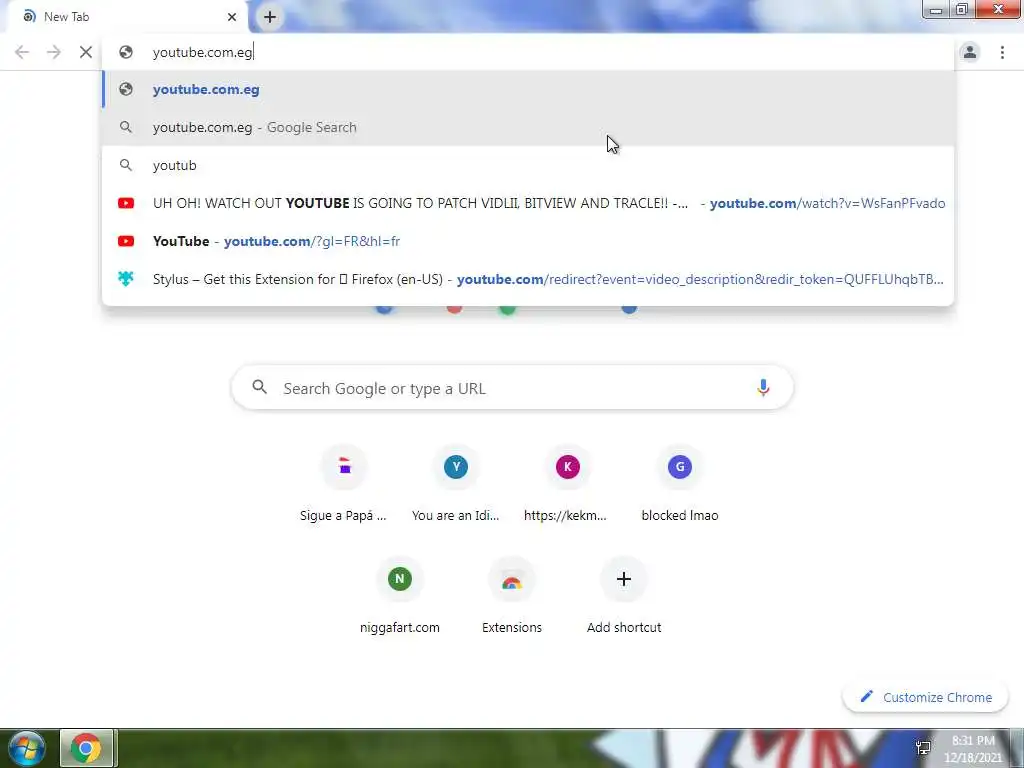Click the voice search microphone icon
Screen dimensions: 1024x768
tap(762, 388)
